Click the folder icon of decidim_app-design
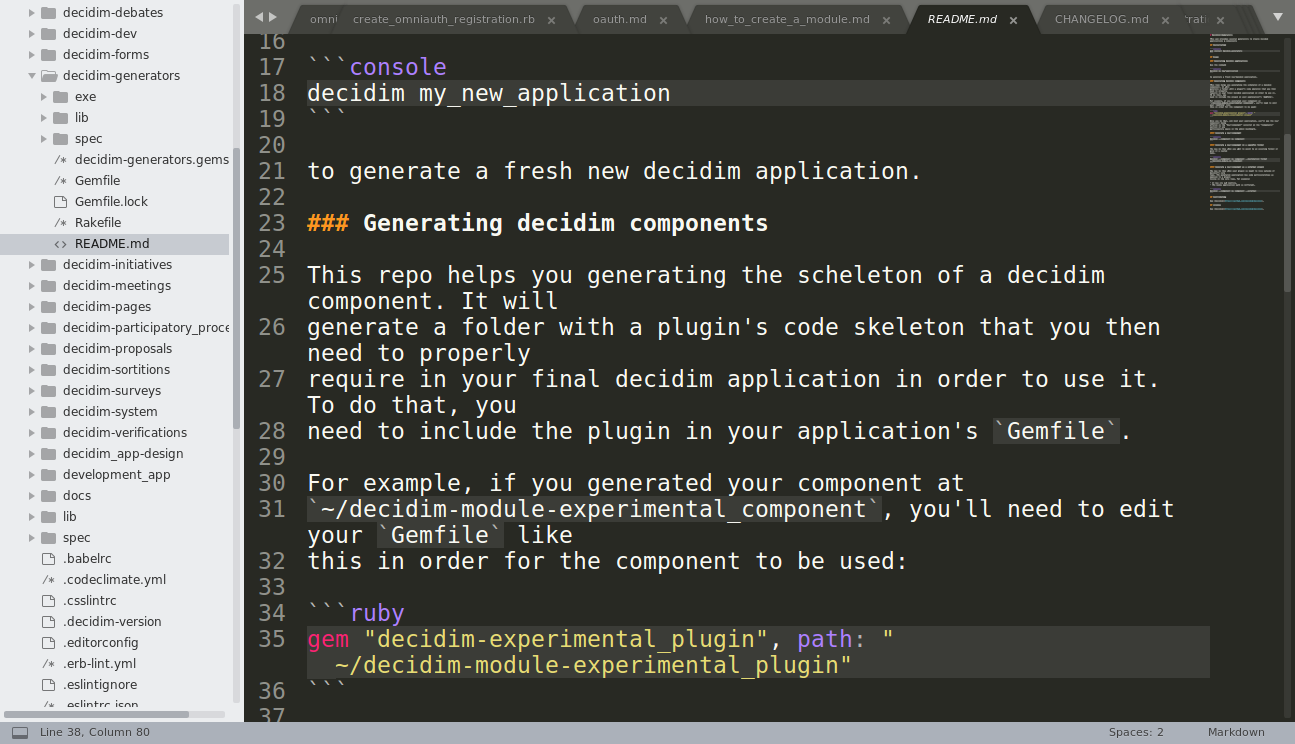The width and height of the screenshot is (1295, 744). pyautogui.click(x=47, y=454)
